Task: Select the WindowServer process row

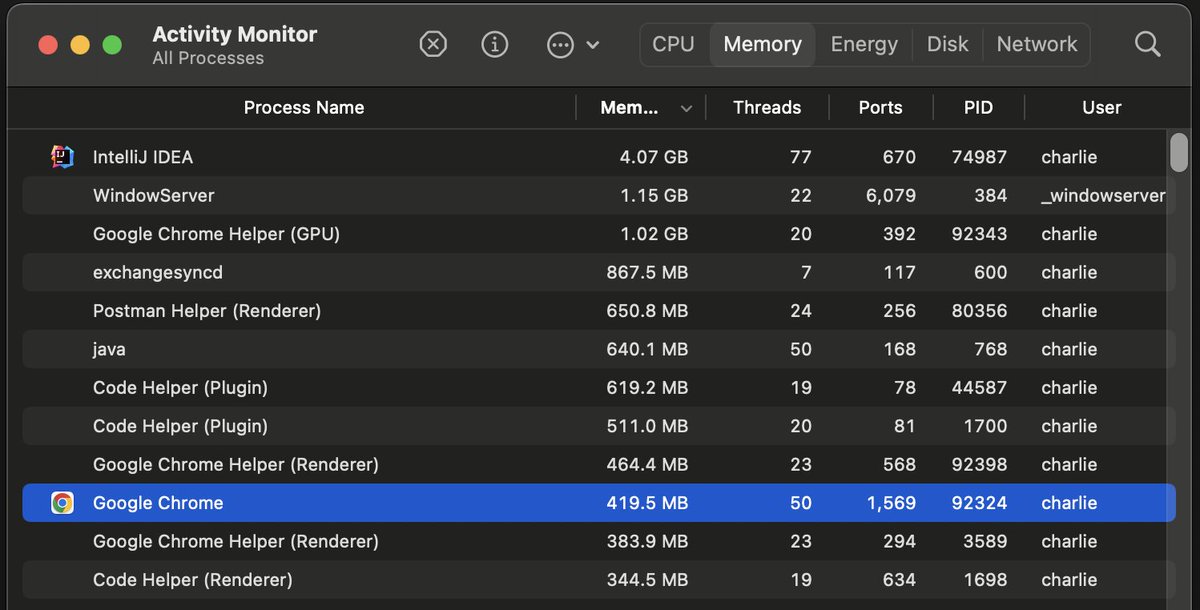Action: coord(598,195)
